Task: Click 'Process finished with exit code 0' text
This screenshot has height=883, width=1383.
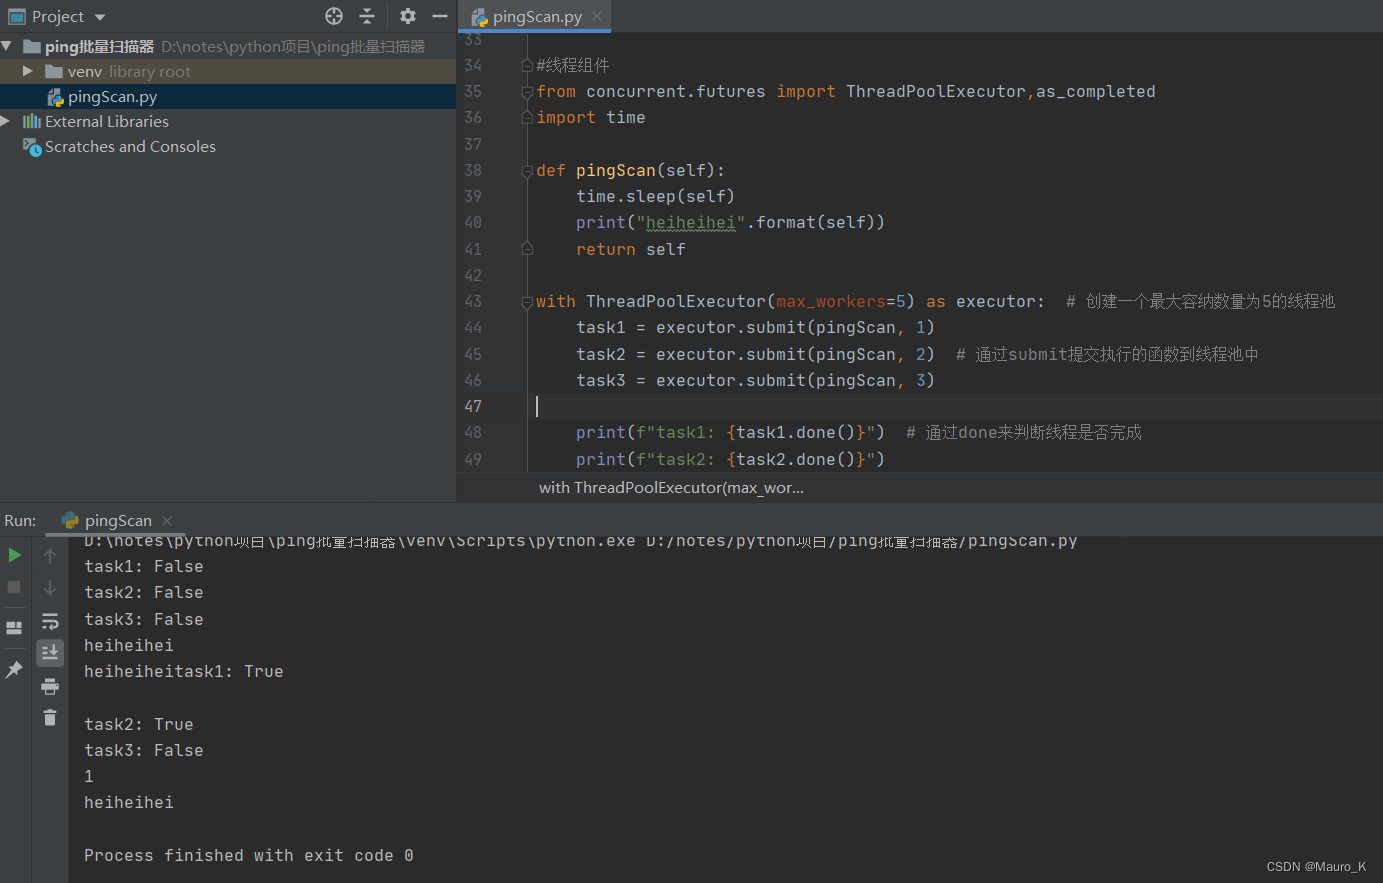Action: [249, 856]
